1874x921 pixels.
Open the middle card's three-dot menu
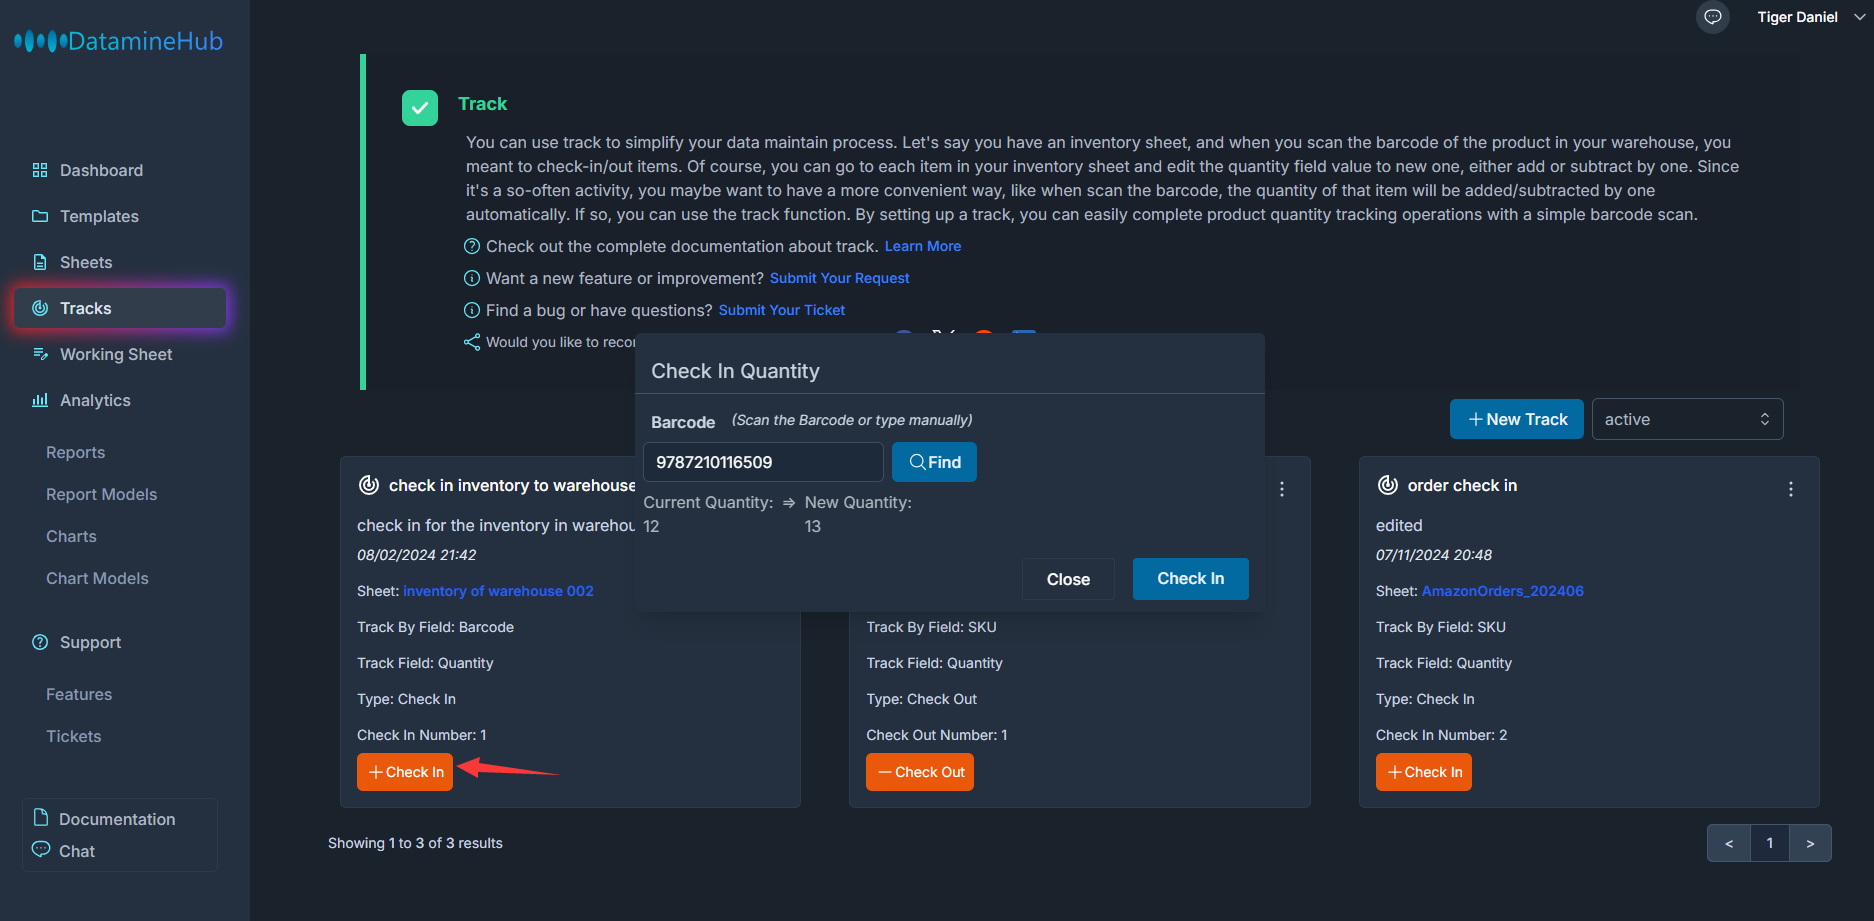tap(1282, 489)
